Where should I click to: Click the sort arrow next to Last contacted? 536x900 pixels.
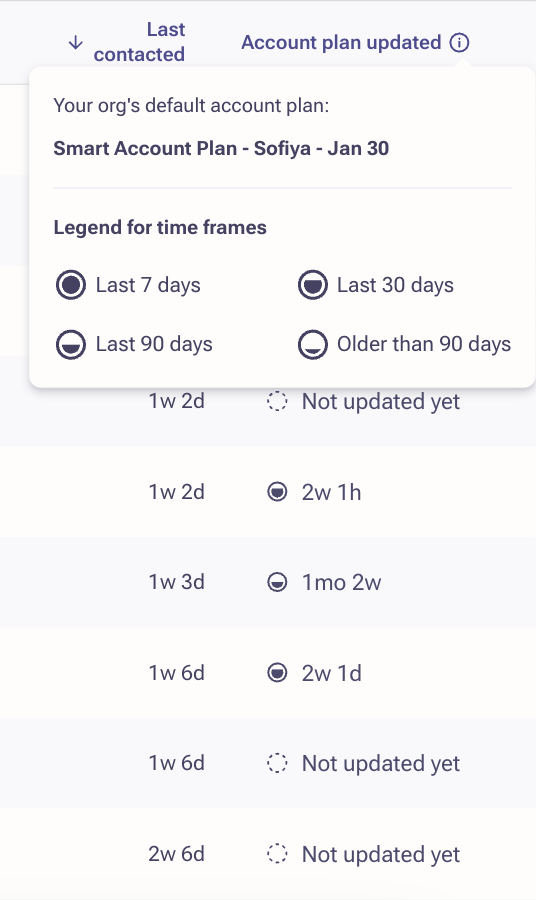(x=76, y=42)
